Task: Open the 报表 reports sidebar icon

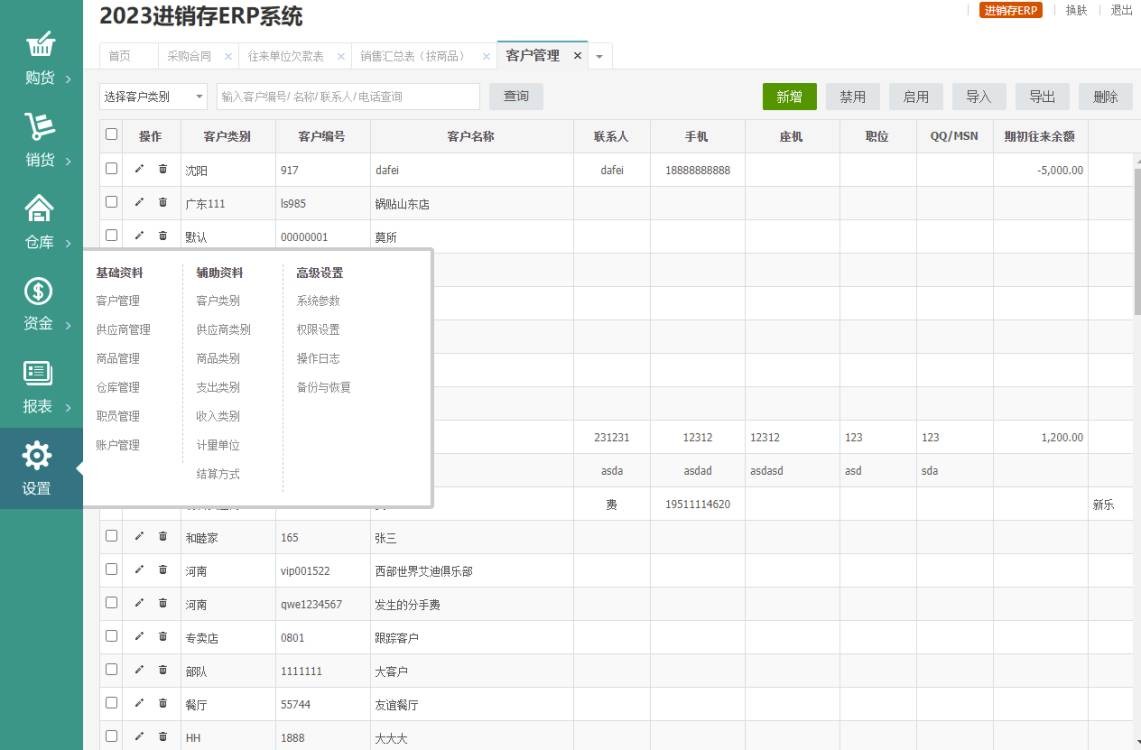Action: 40,373
